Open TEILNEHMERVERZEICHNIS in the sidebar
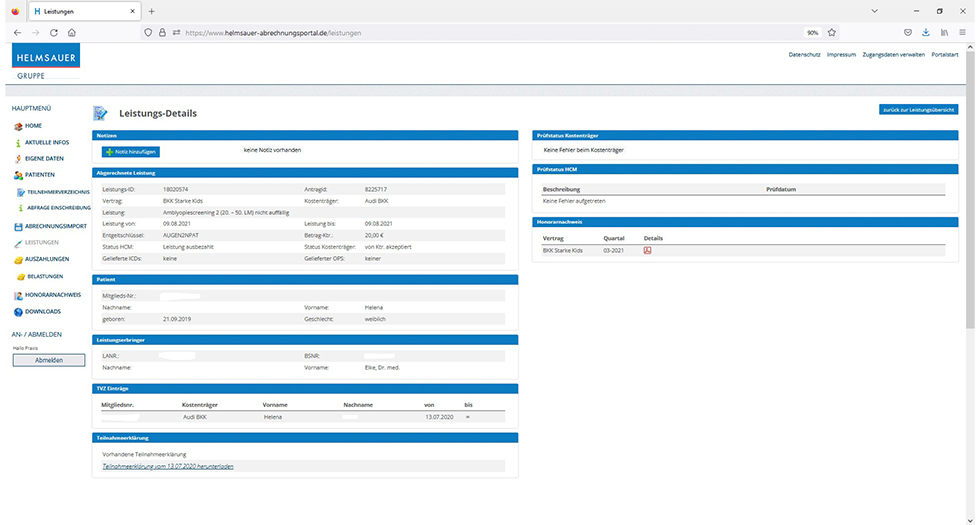Screen dimensions: 980x525 (59, 192)
